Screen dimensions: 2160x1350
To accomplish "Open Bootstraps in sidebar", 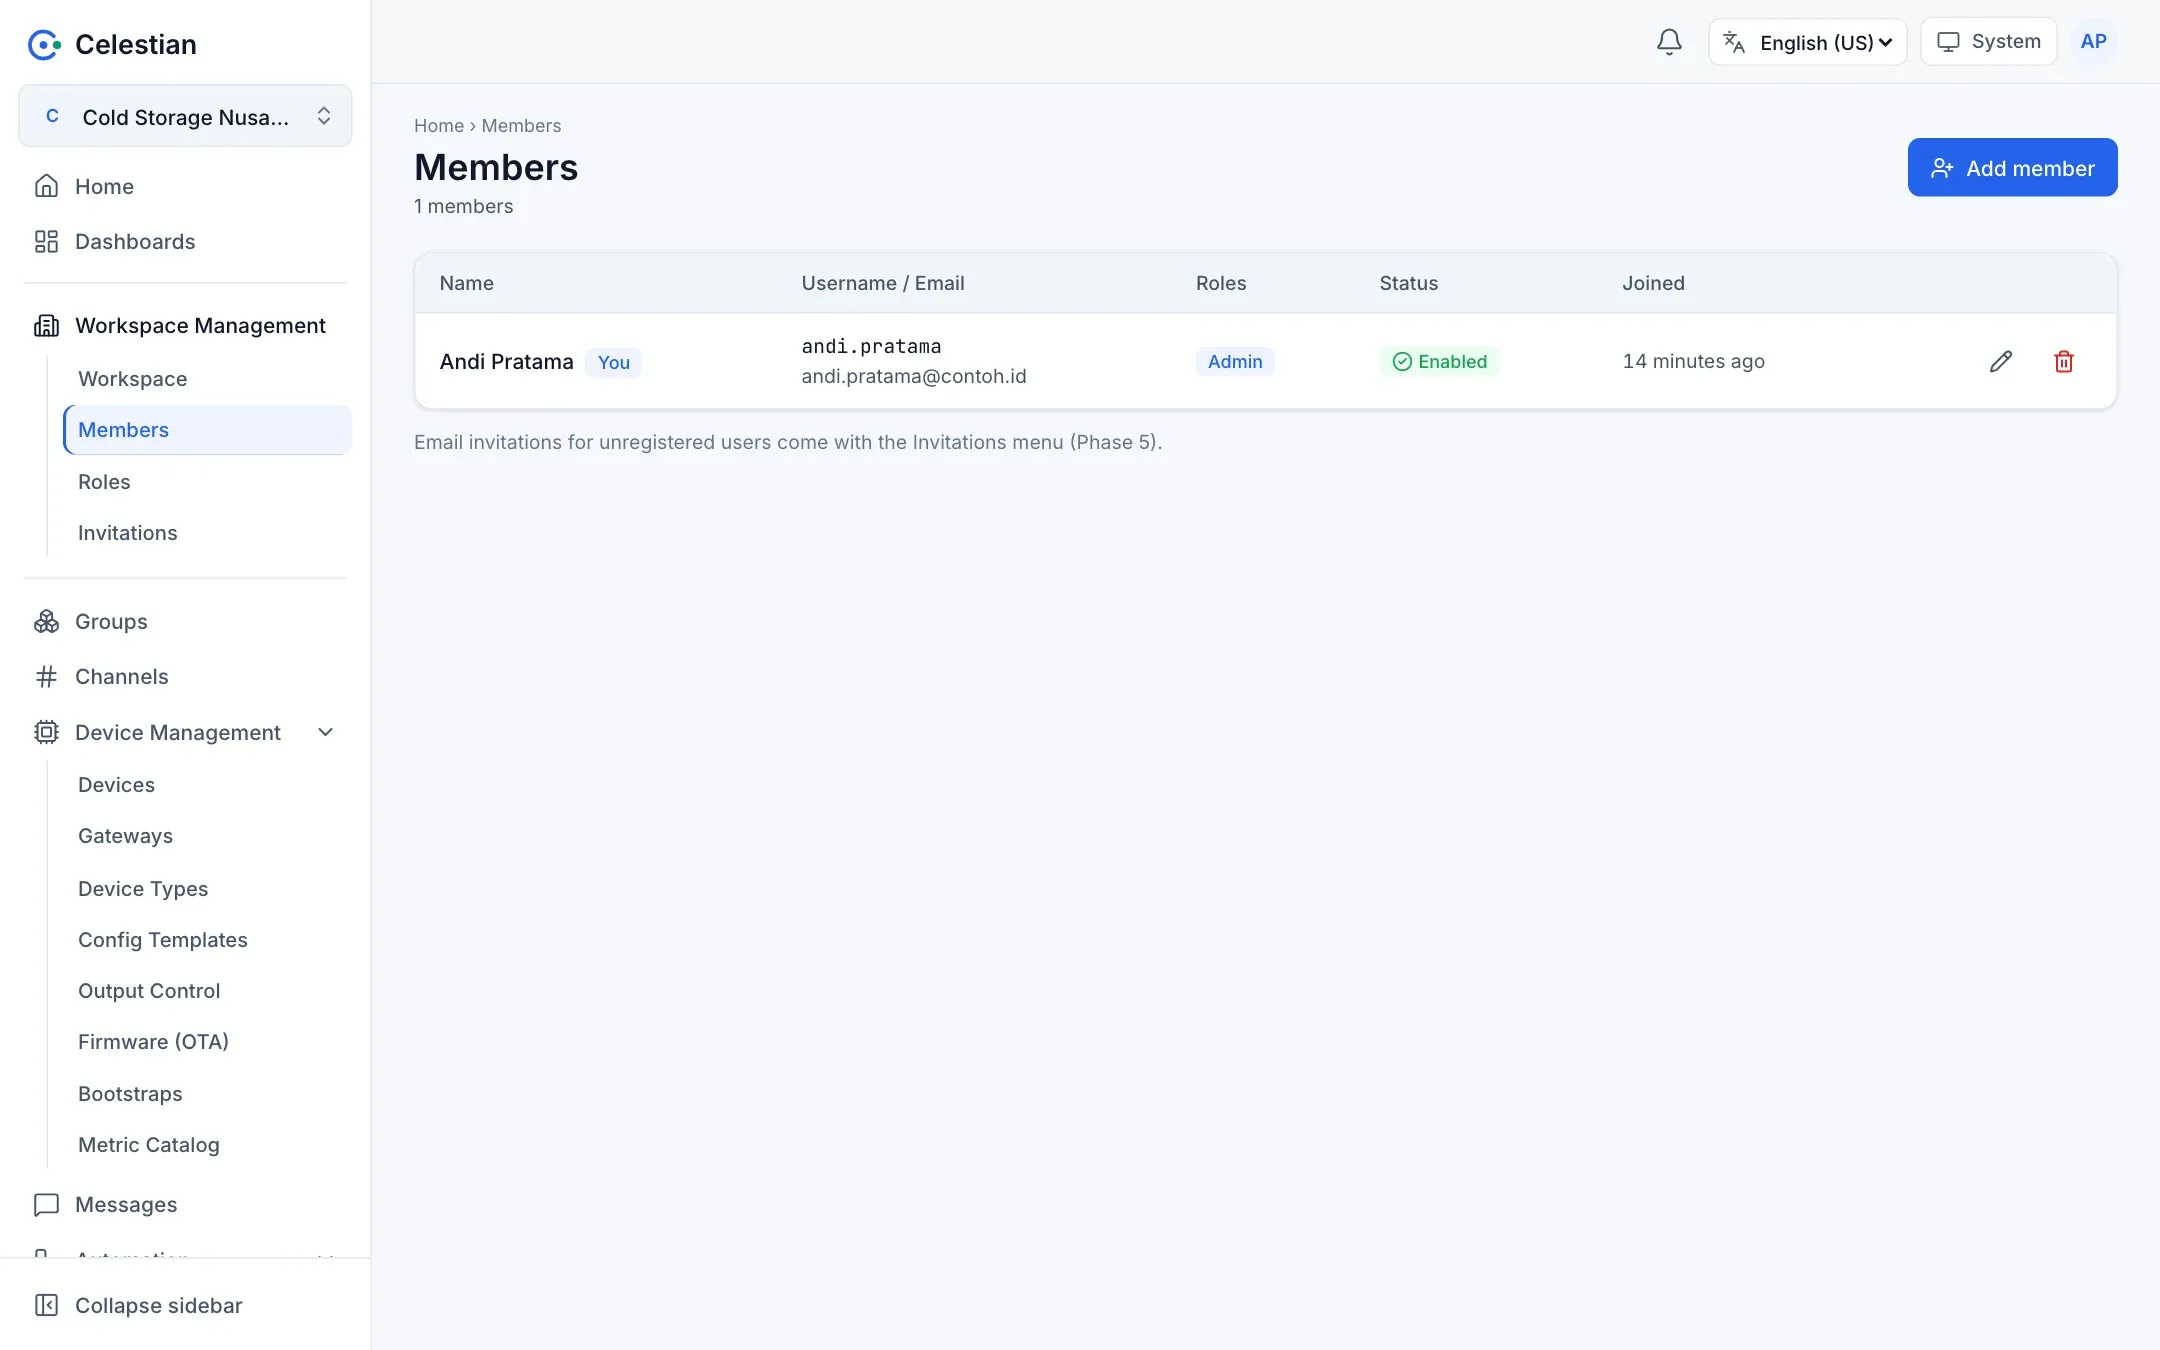I will pos(131,1094).
